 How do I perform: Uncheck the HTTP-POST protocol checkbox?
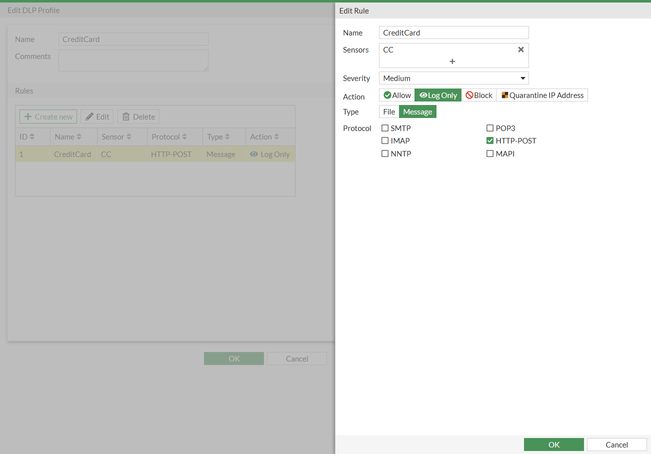(490, 141)
